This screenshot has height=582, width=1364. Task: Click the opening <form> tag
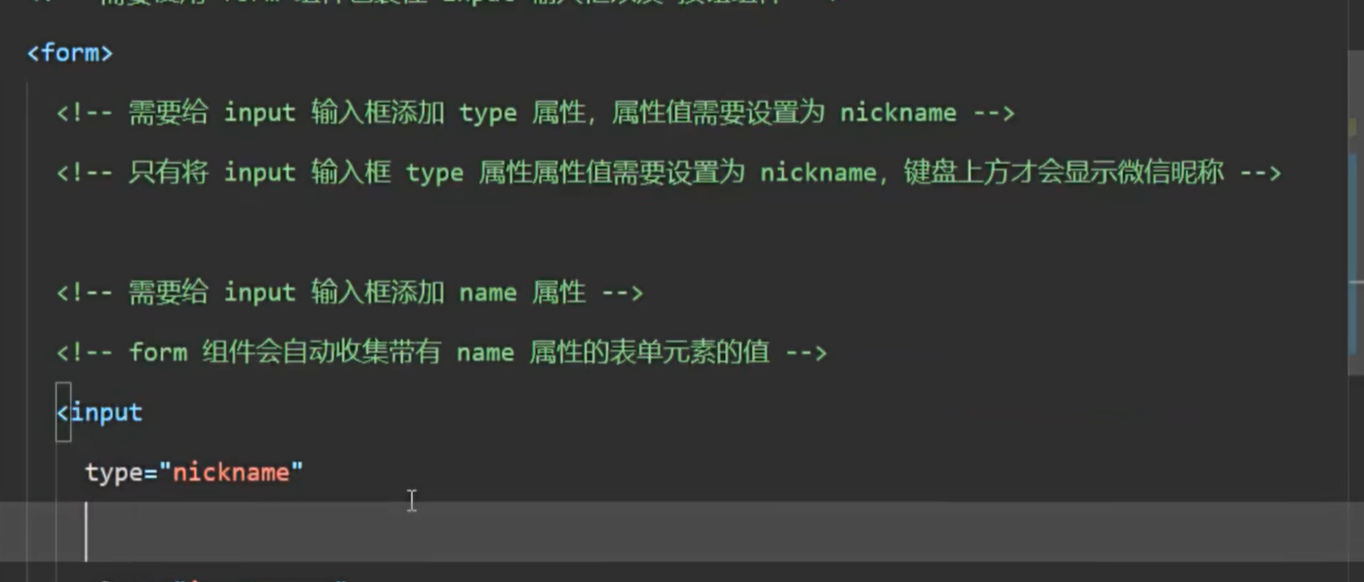[69, 52]
